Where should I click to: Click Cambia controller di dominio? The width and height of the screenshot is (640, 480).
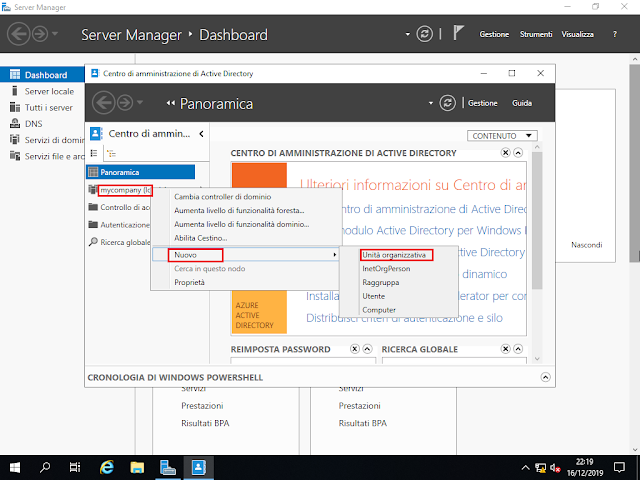click(x=222, y=197)
